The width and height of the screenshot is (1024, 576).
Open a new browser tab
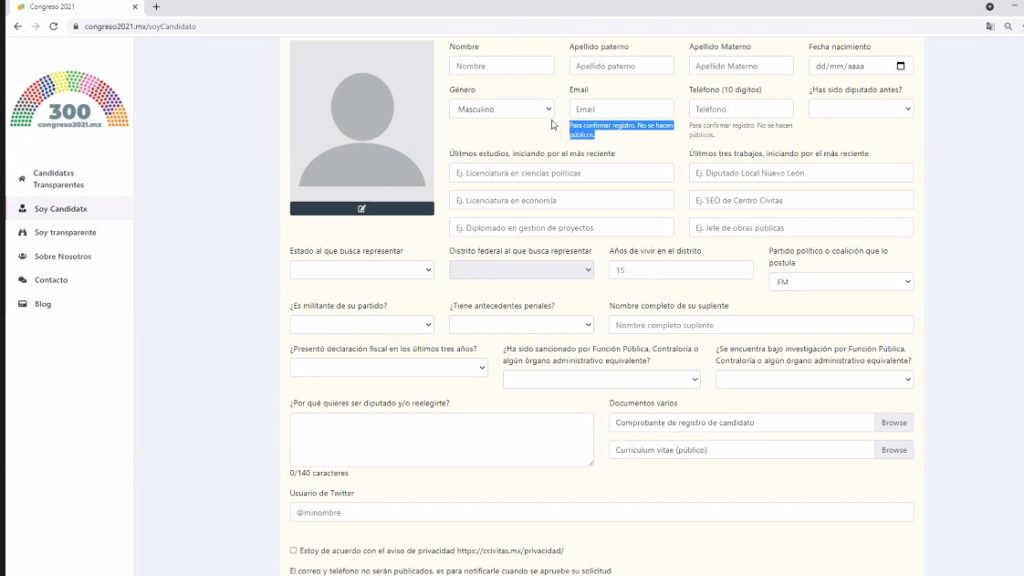click(x=156, y=7)
